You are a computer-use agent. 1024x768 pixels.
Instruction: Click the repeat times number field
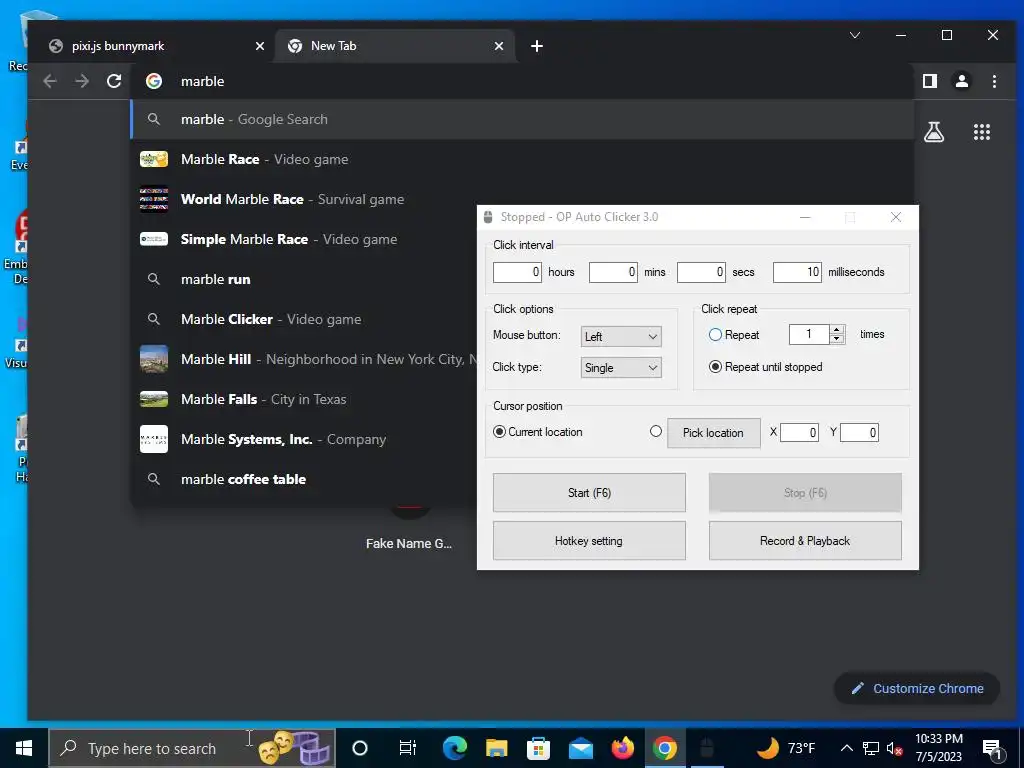tap(809, 334)
